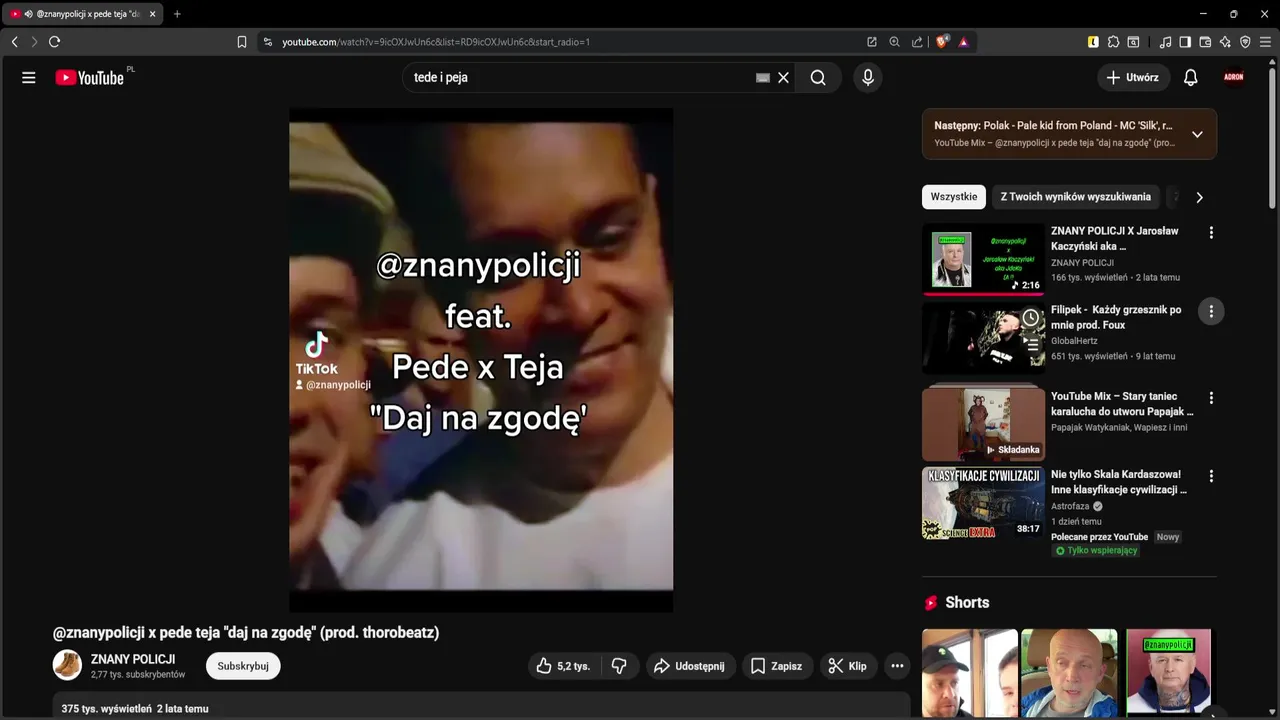The image size is (1280, 720).
Task: Open options for the ZNANY POLICJI X Jarosław Kaczyński video
Action: 1211,233
